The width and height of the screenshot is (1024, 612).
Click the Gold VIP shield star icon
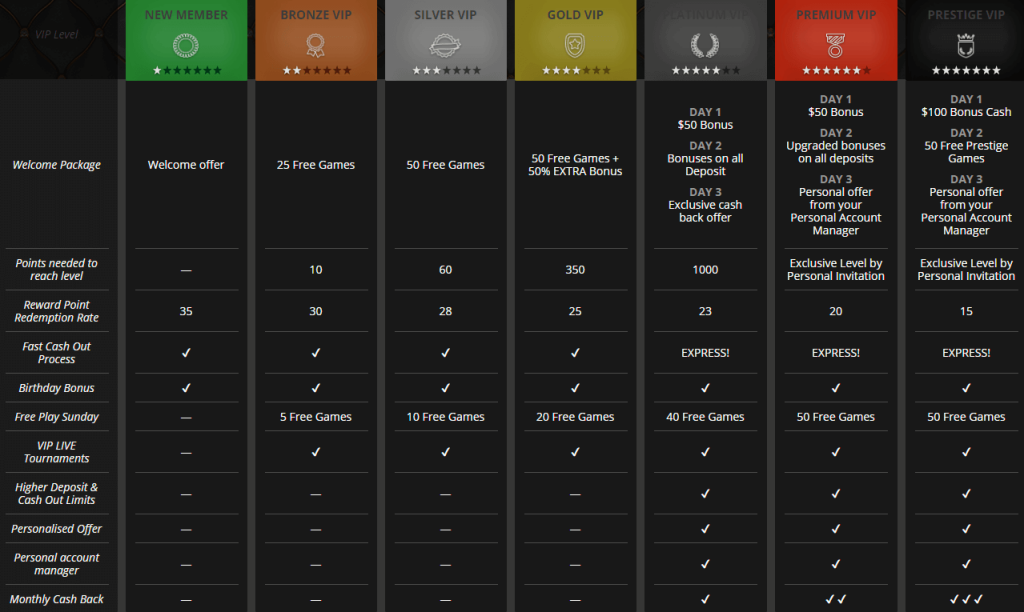click(x=575, y=46)
